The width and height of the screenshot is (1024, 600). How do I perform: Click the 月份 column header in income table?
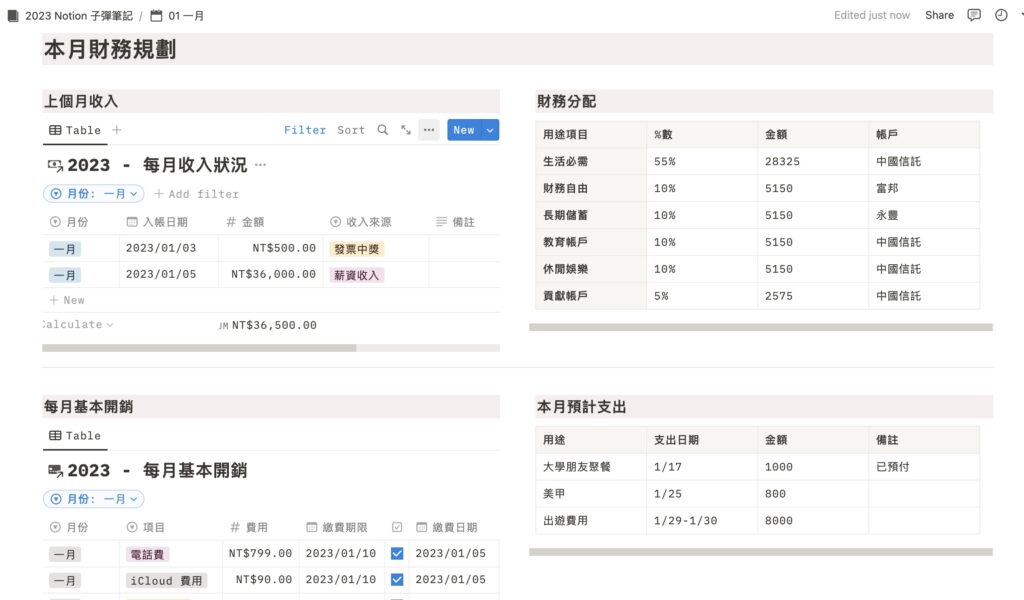pos(69,222)
